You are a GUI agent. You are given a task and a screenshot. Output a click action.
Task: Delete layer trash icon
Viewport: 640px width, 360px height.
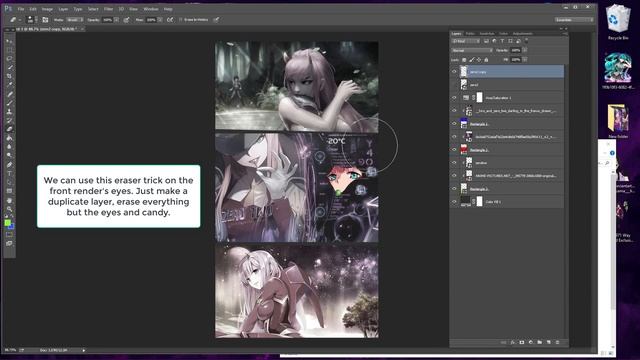pyautogui.click(x=558, y=342)
